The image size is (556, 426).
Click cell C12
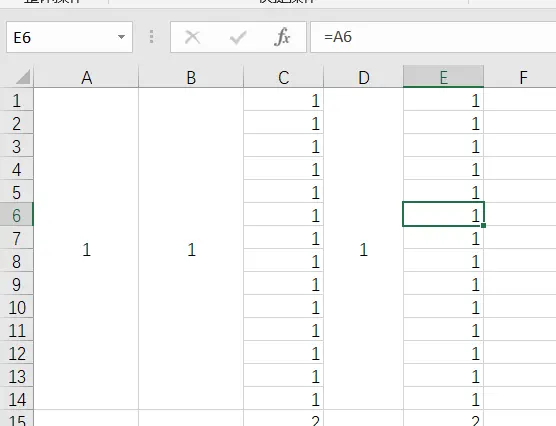284,352
